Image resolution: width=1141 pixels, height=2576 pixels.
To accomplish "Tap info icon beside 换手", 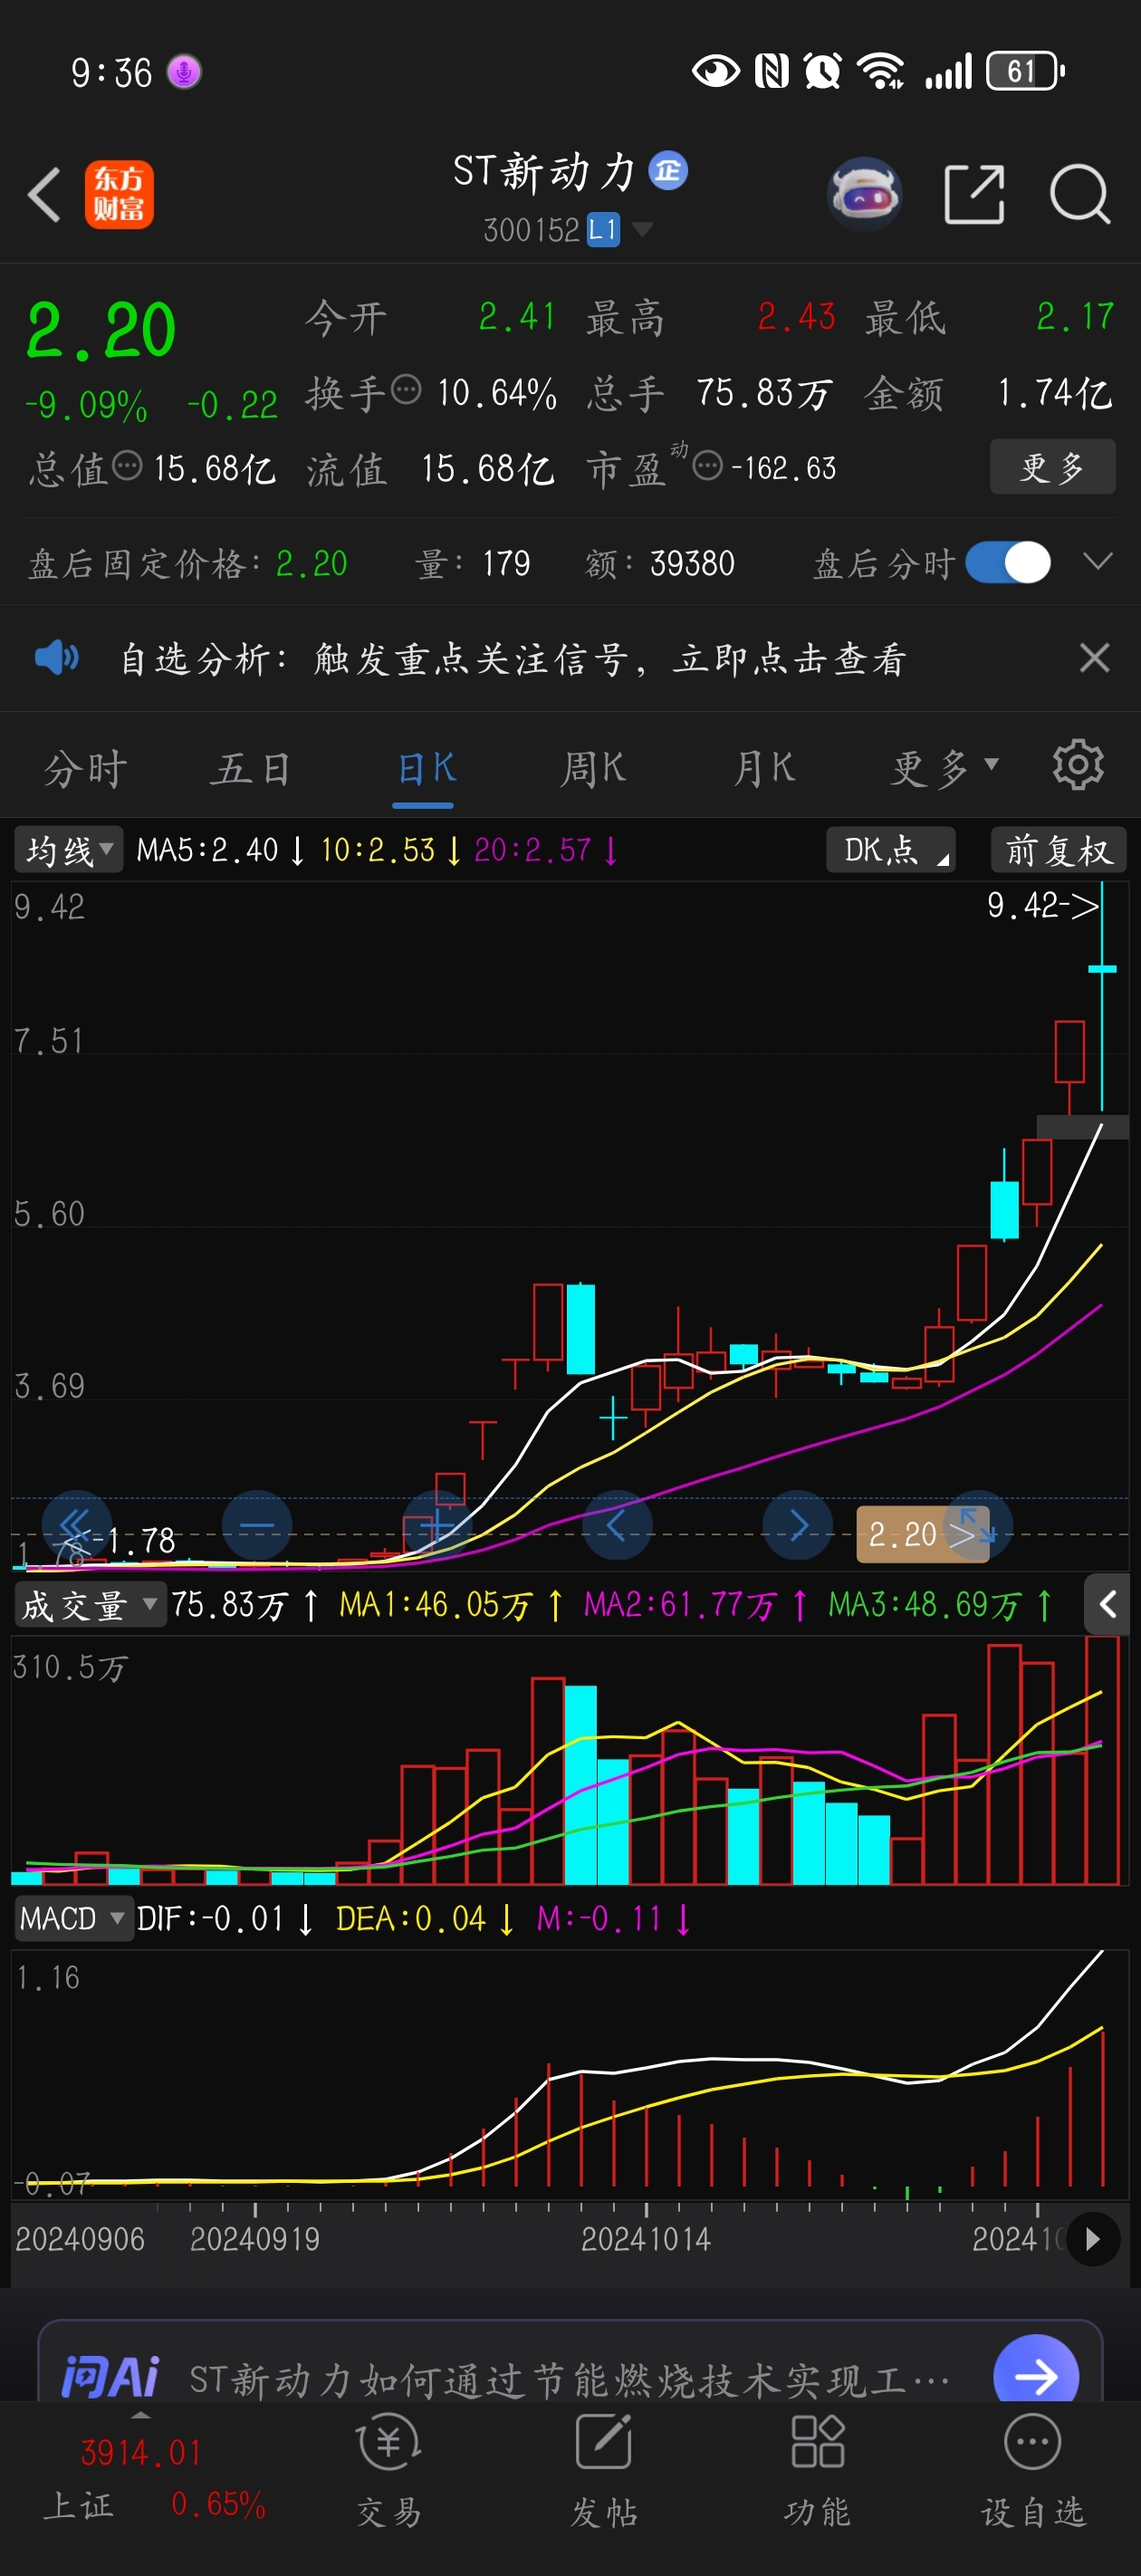I will tap(405, 389).
